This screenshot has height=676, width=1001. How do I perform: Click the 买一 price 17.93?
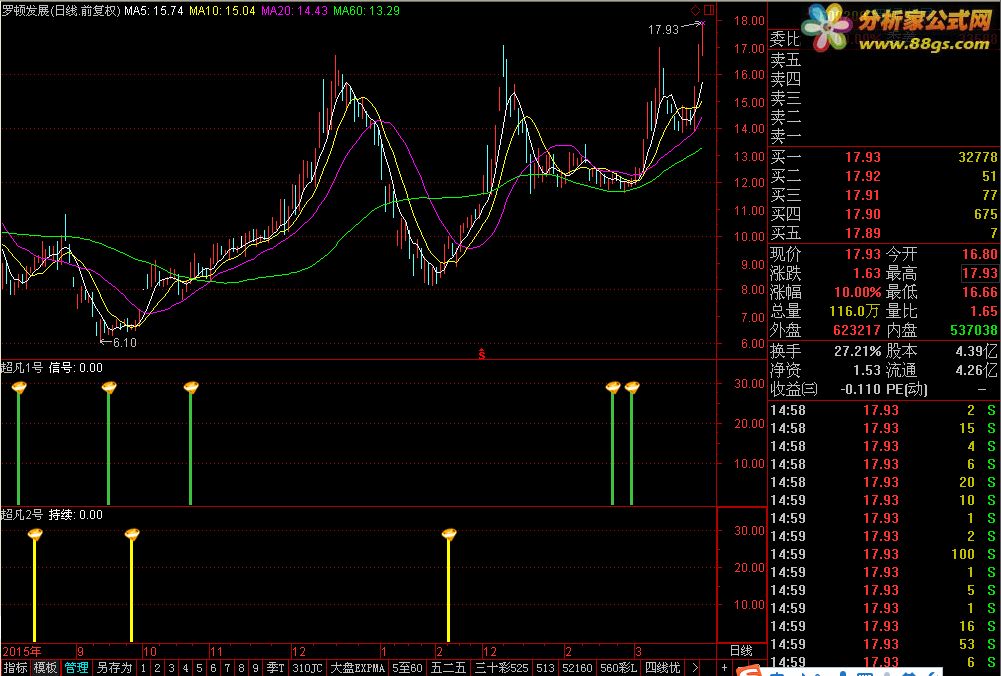click(x=863, y=157)
